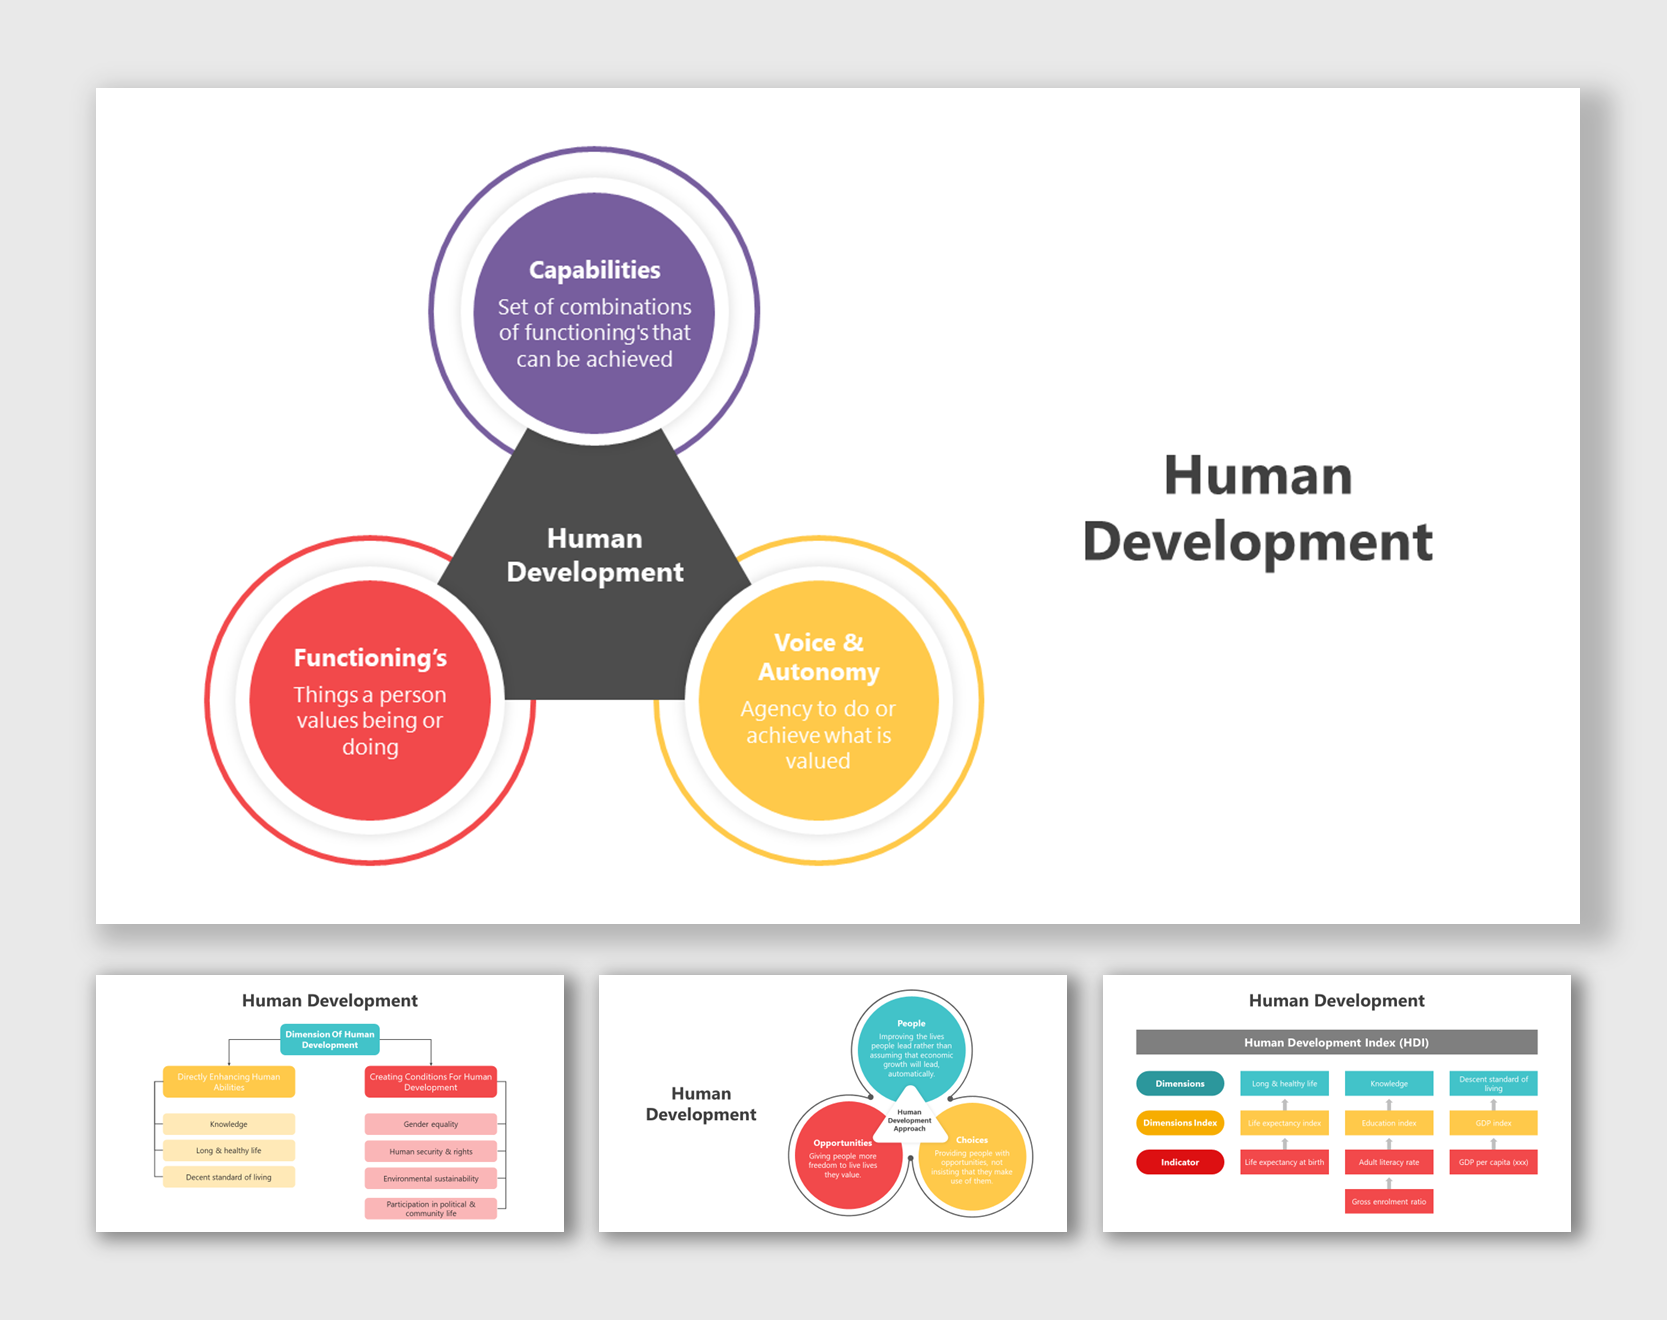1667x1320 pixels.
Task: Select the yellow 'Dimensions Index' pill label
Action: point(1180,1123)
